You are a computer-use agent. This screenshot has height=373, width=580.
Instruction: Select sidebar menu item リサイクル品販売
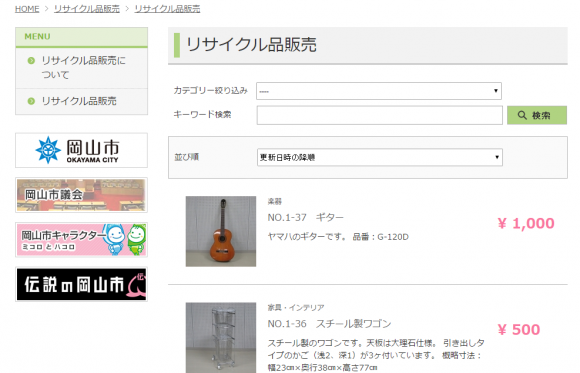click(x=79, y=101)
